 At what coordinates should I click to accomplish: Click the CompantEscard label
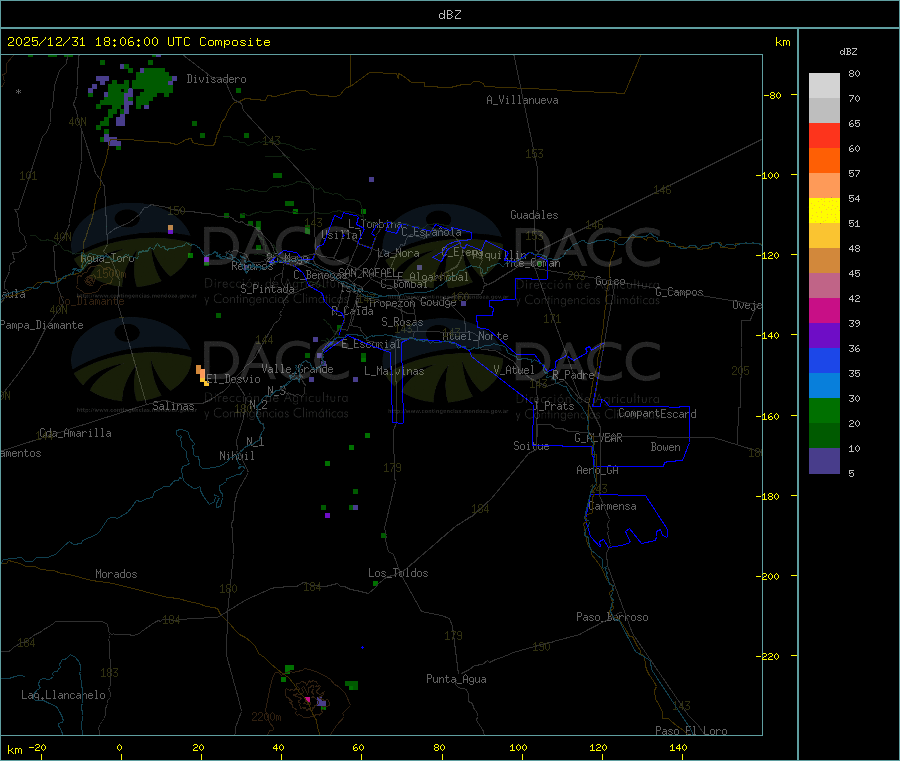(x=657, y=413)
